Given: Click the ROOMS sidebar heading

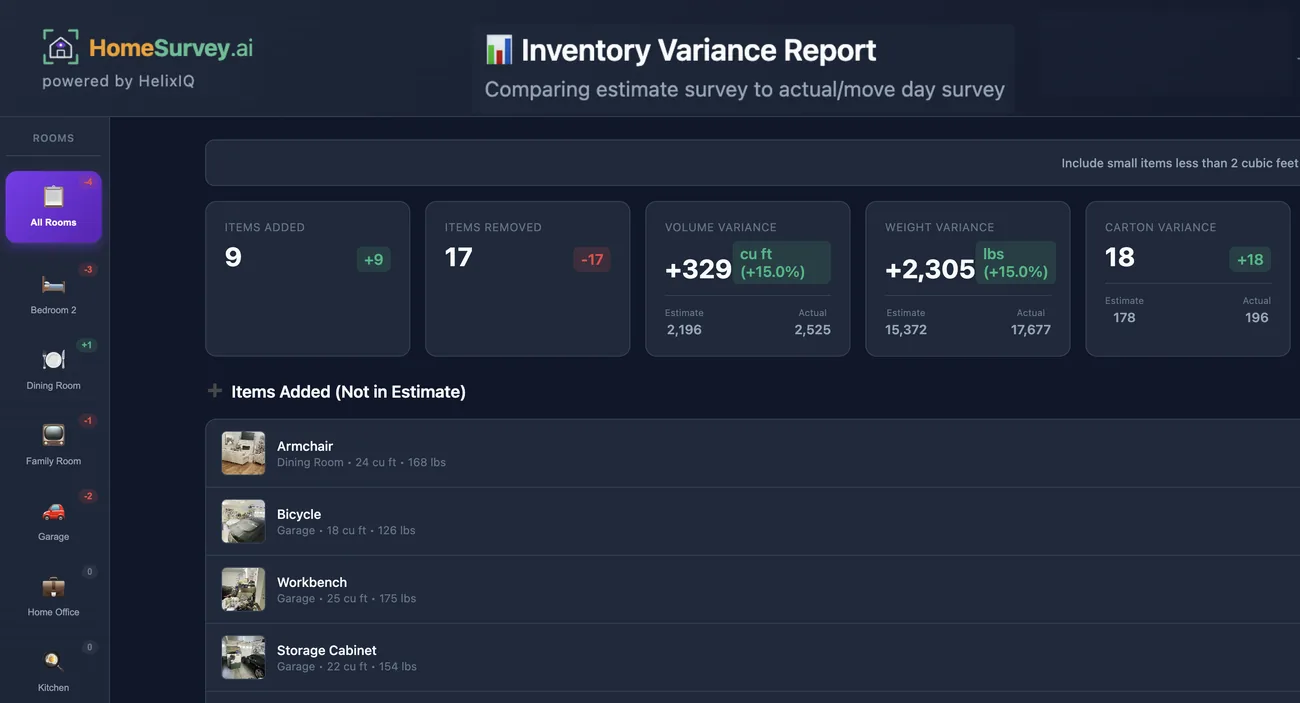Looking at the screenshot, I should pos(53,138).
